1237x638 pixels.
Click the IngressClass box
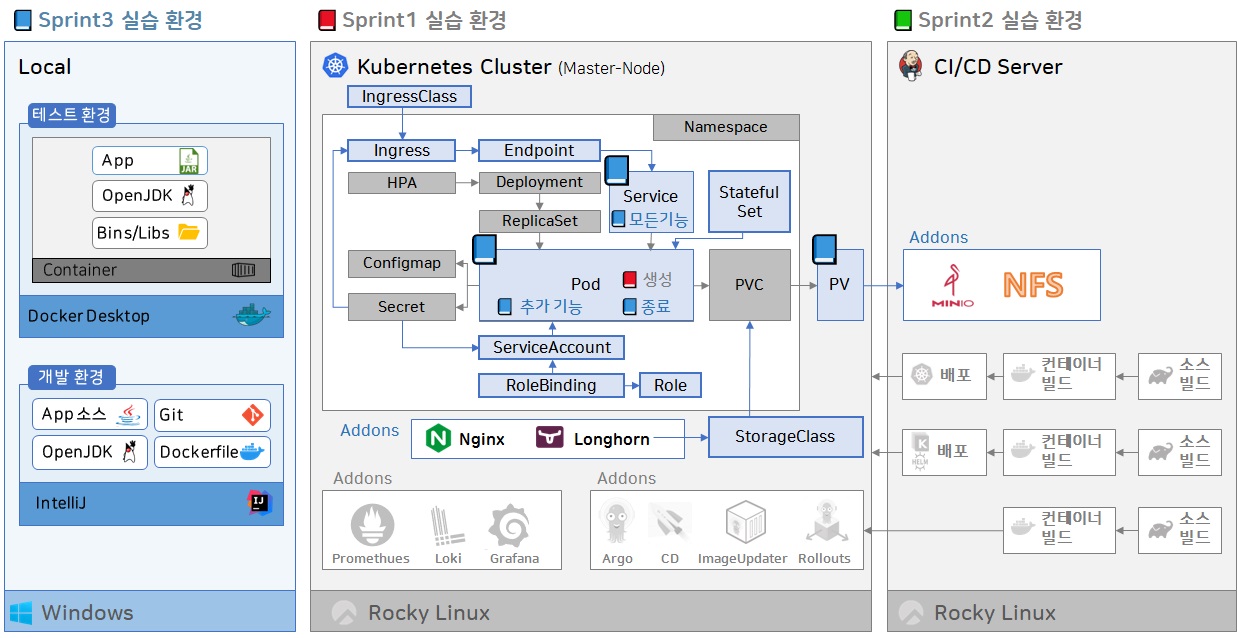(x=408, y=96)
